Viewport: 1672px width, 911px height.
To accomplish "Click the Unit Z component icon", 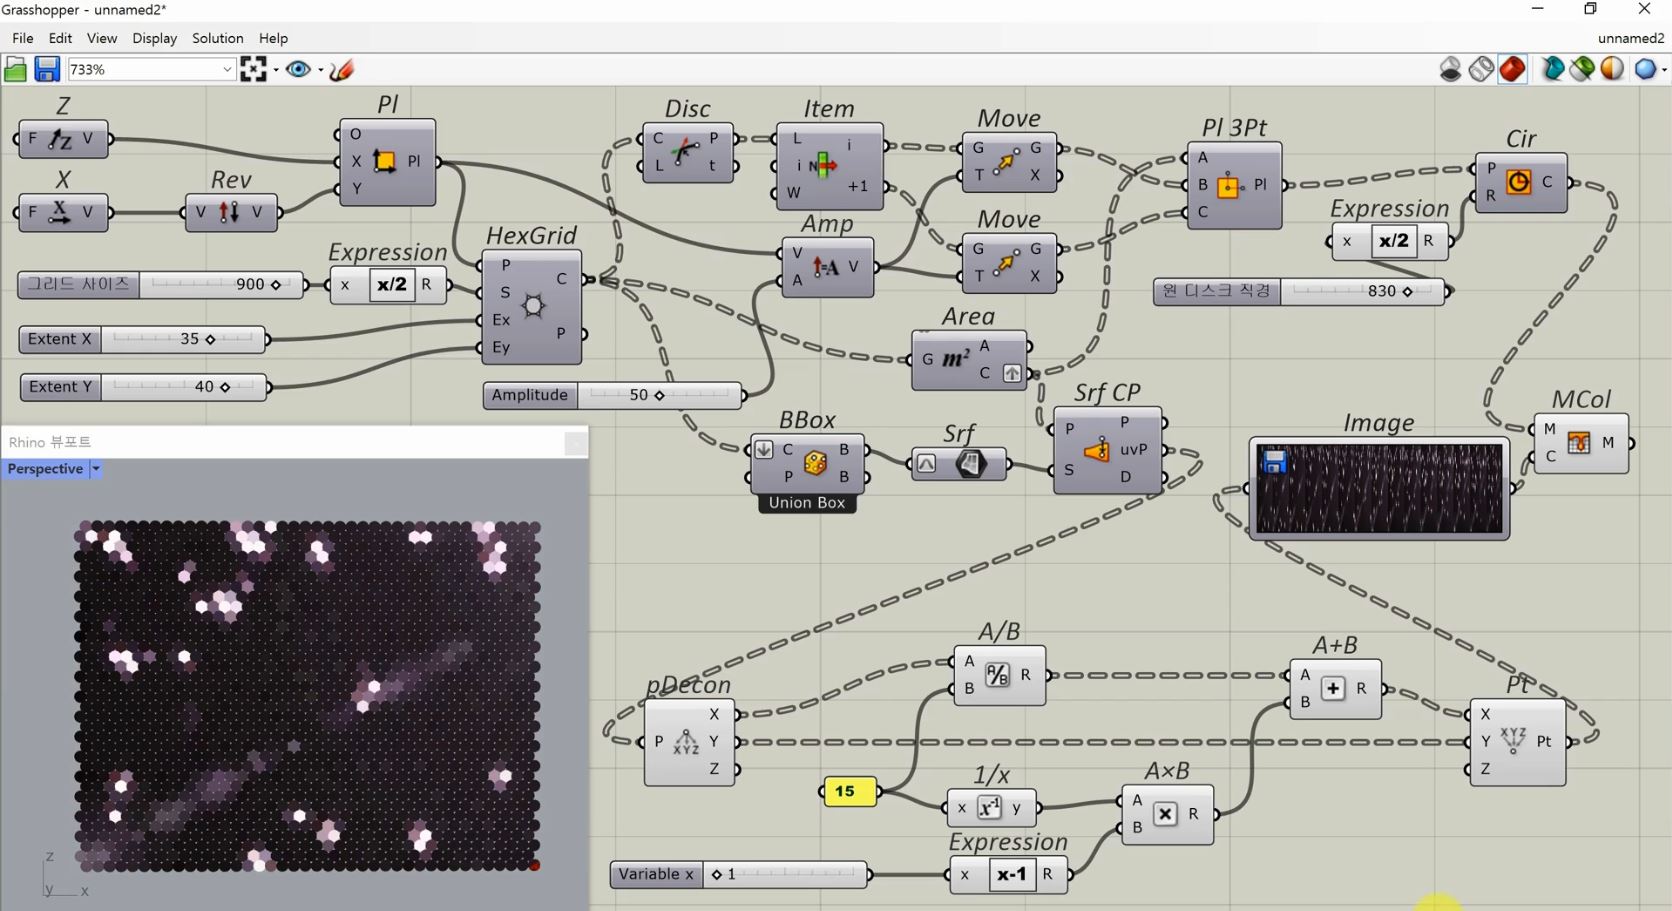I will (61, 139).
